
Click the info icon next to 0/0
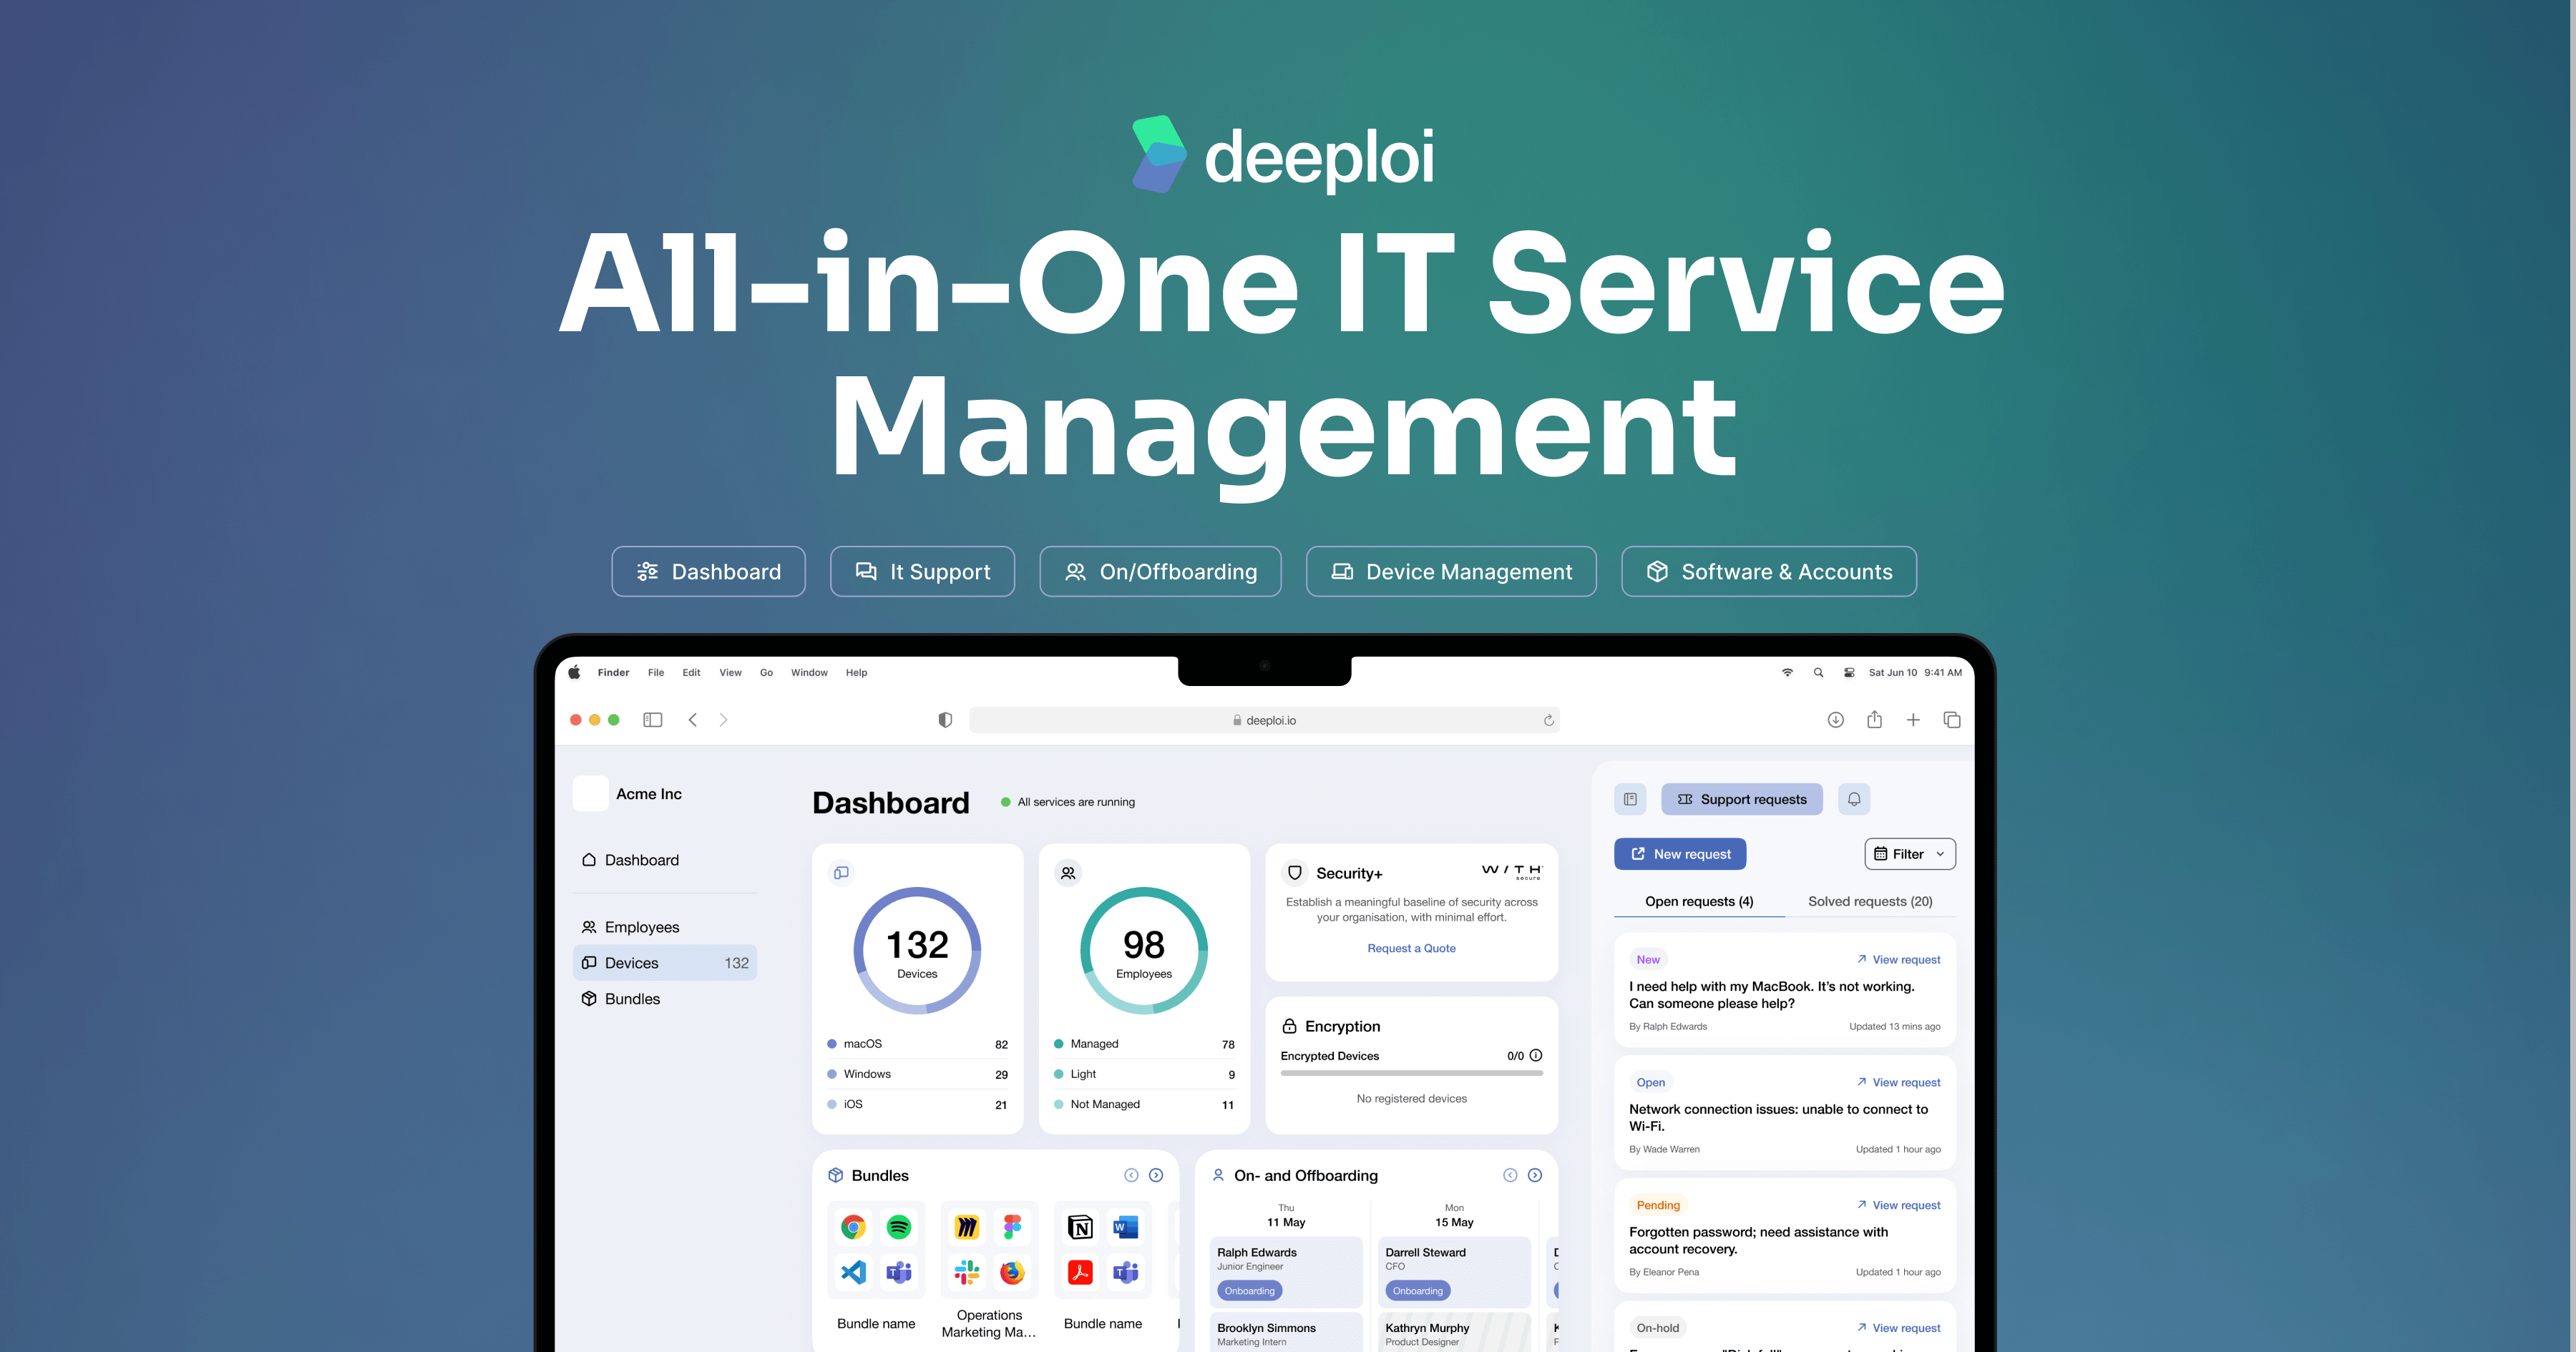coord(1536,1055)
